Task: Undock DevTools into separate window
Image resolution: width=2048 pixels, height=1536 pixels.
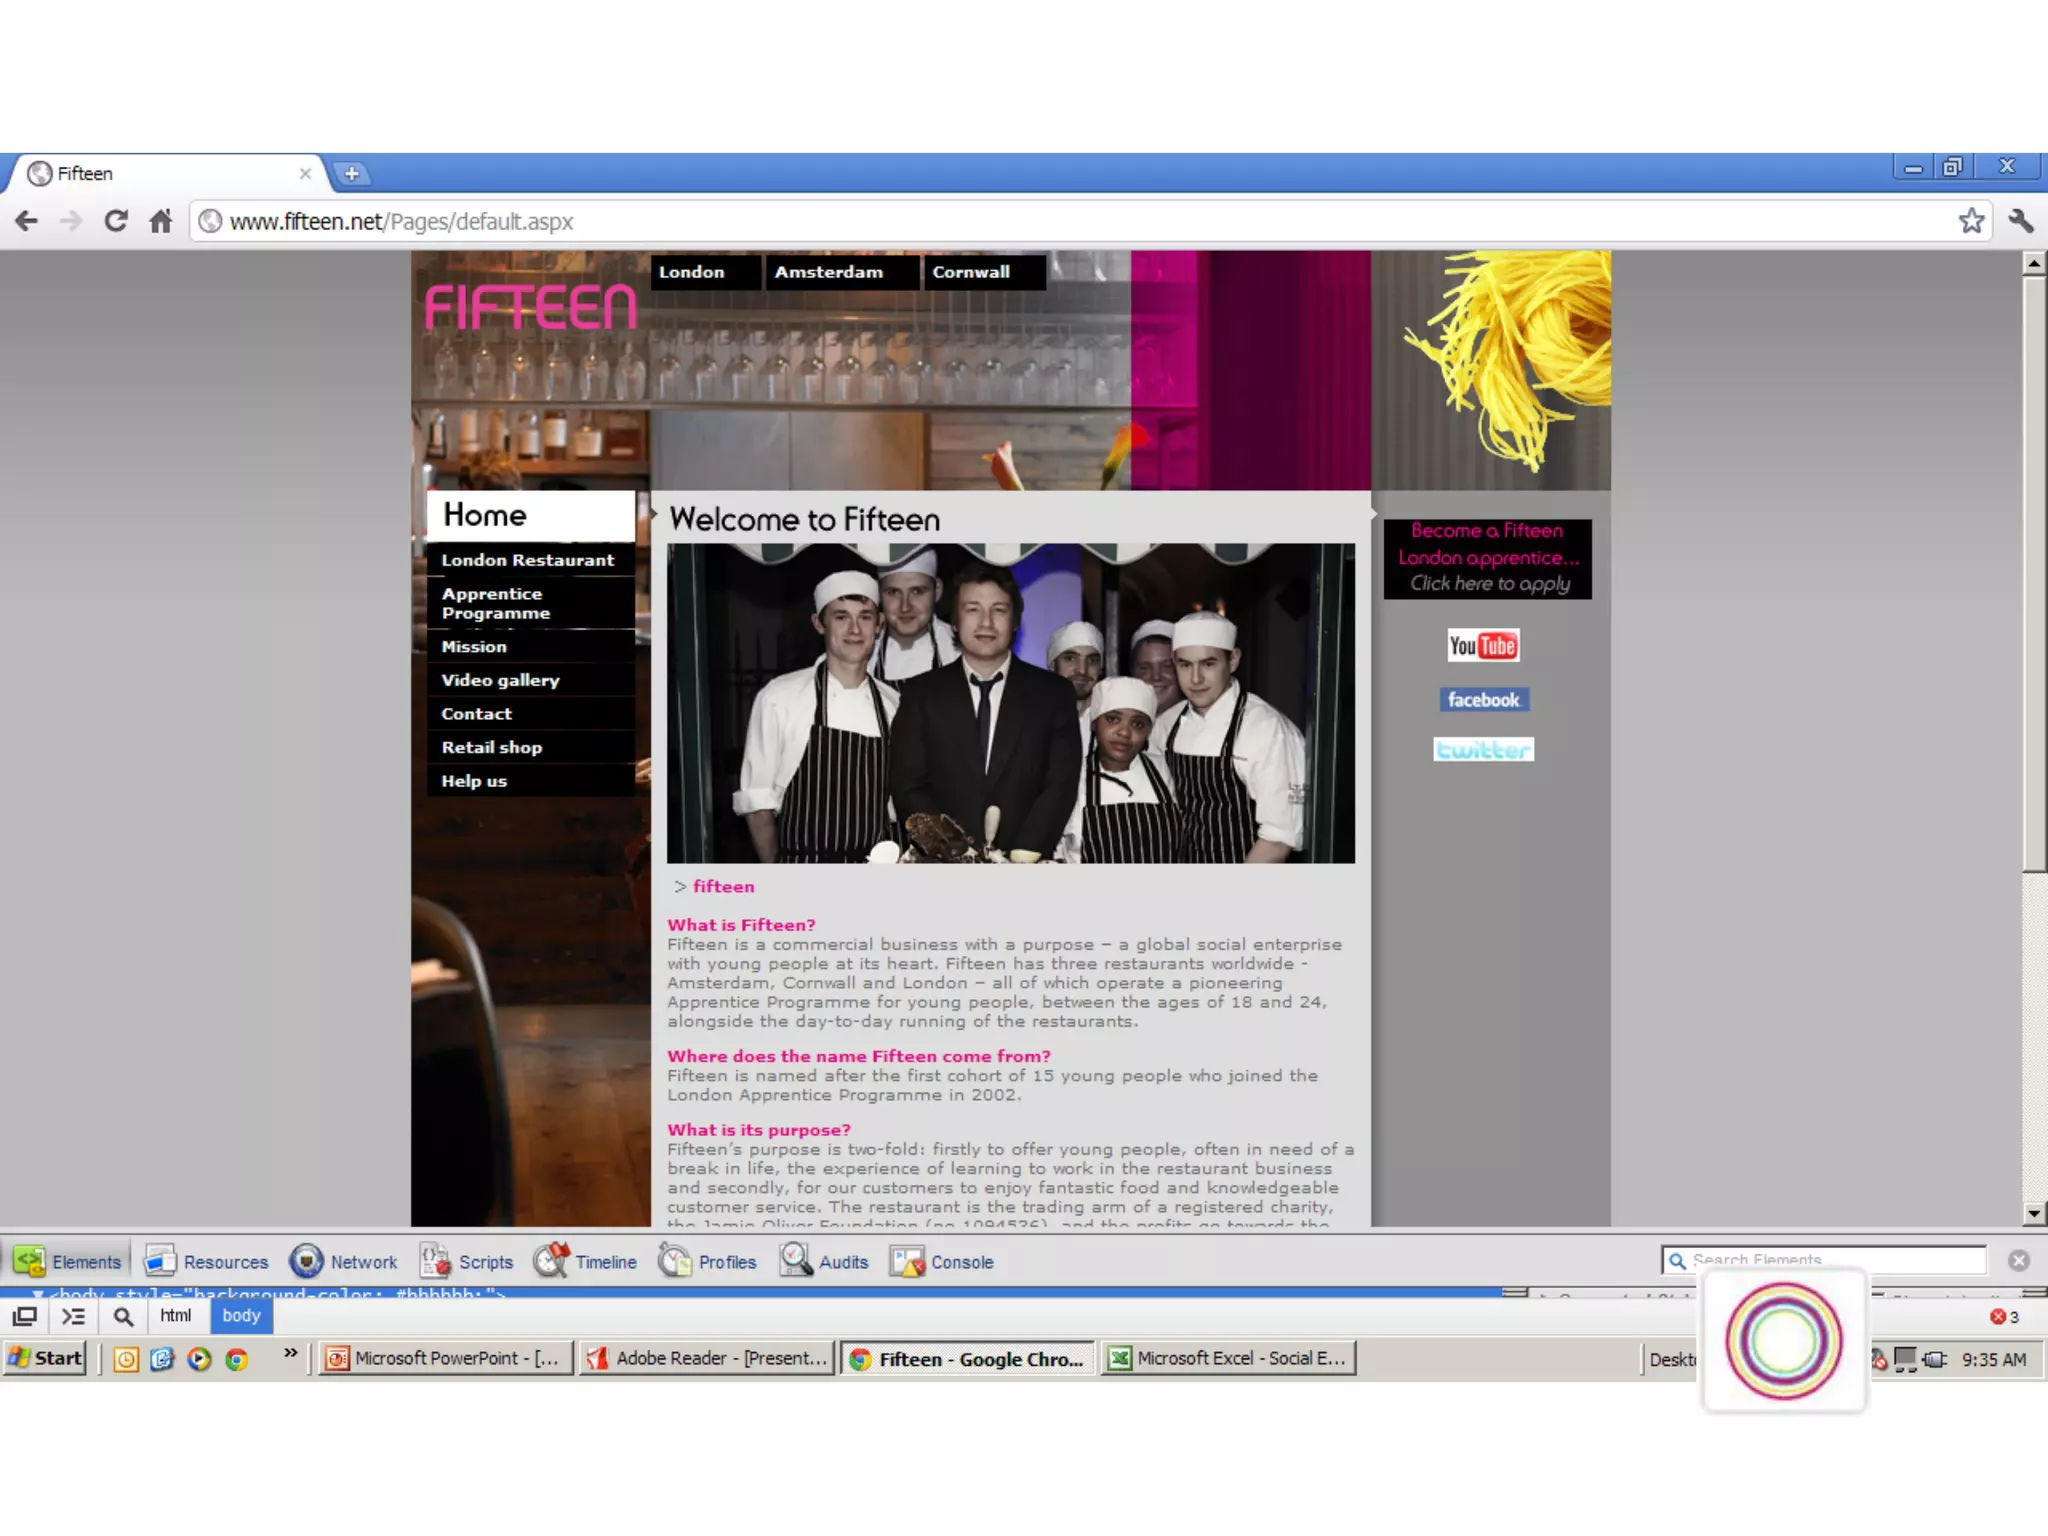Action: (x=25, y=1316)
